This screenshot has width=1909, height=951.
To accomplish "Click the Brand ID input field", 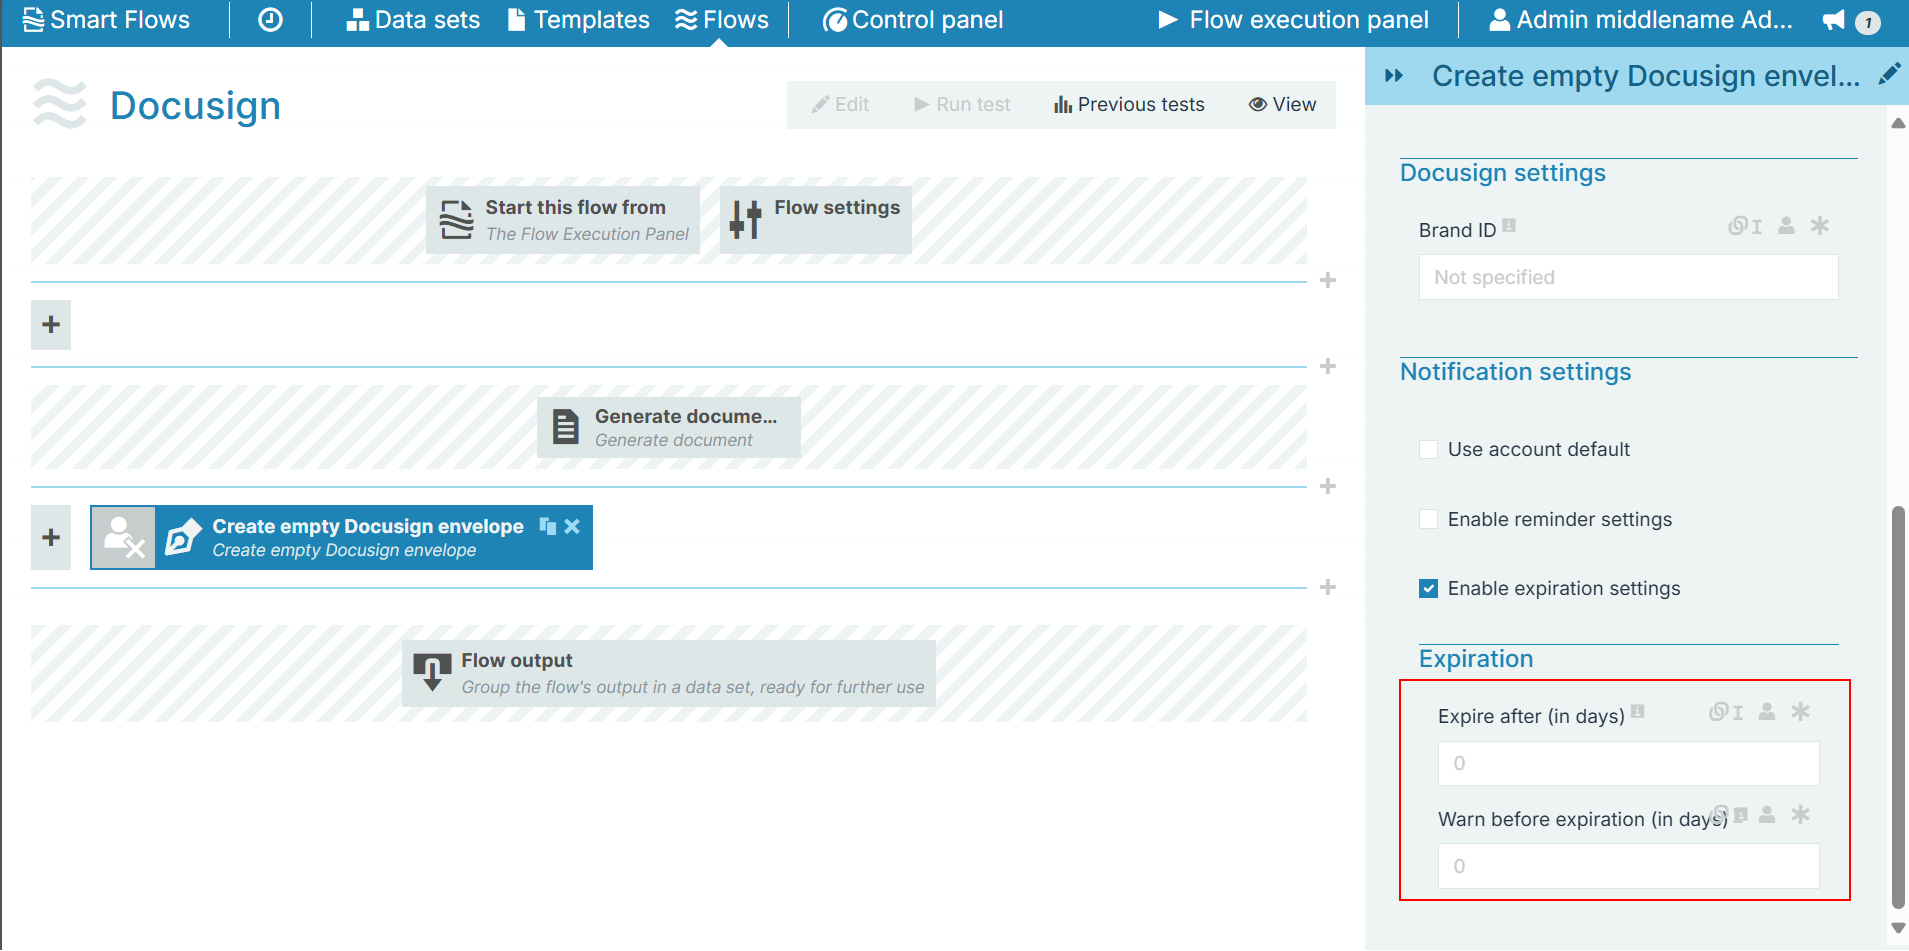I will click(x=1628, y=278).
